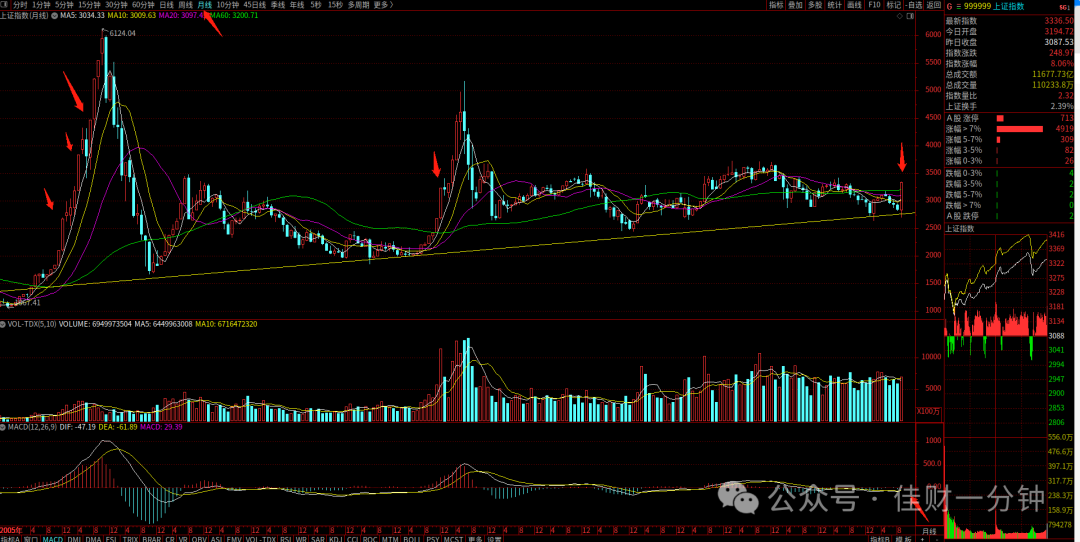Viewport: 1080px width, 542px height.
Task: Select the BRAR indicator tab
Action: click(x=152, y=538)
